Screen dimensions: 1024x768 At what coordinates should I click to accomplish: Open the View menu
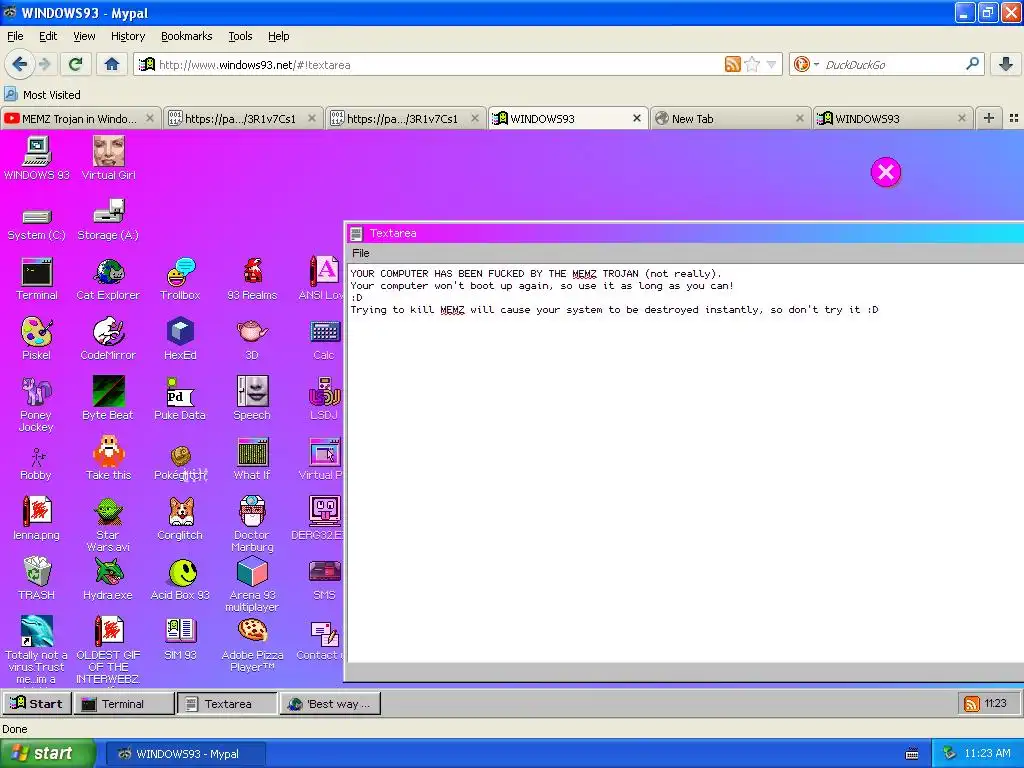pyautogui.click(x=84, y=36)
